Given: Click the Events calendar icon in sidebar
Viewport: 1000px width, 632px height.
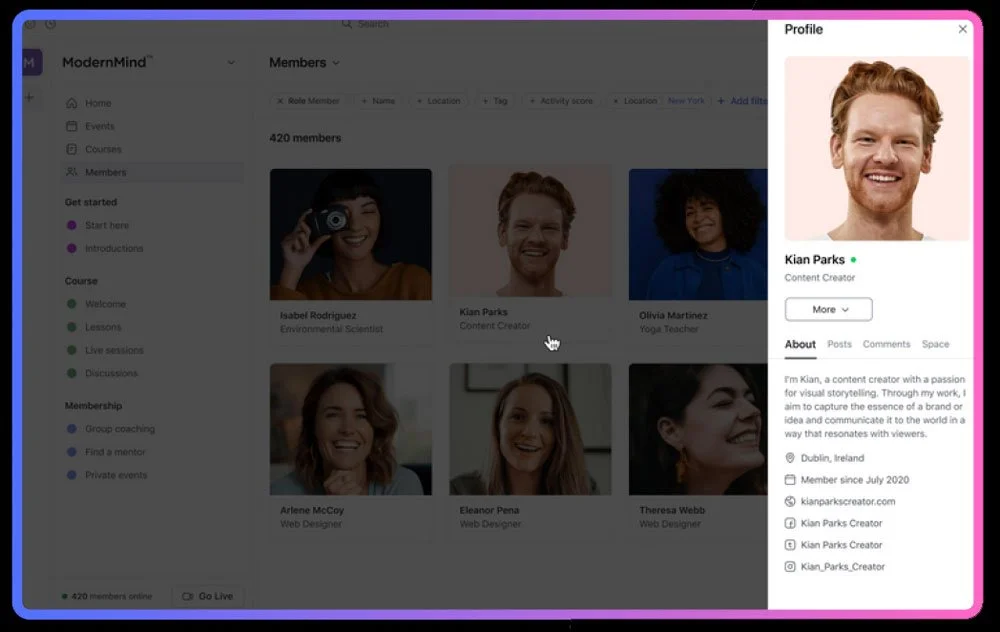Looking at the screenshot, I should pyautogui.click(x=71, y=126).
